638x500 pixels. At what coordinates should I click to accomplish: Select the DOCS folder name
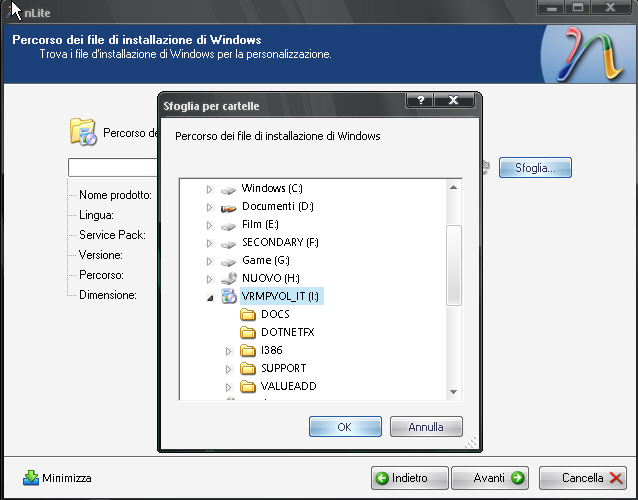click(x=275, y=314)
